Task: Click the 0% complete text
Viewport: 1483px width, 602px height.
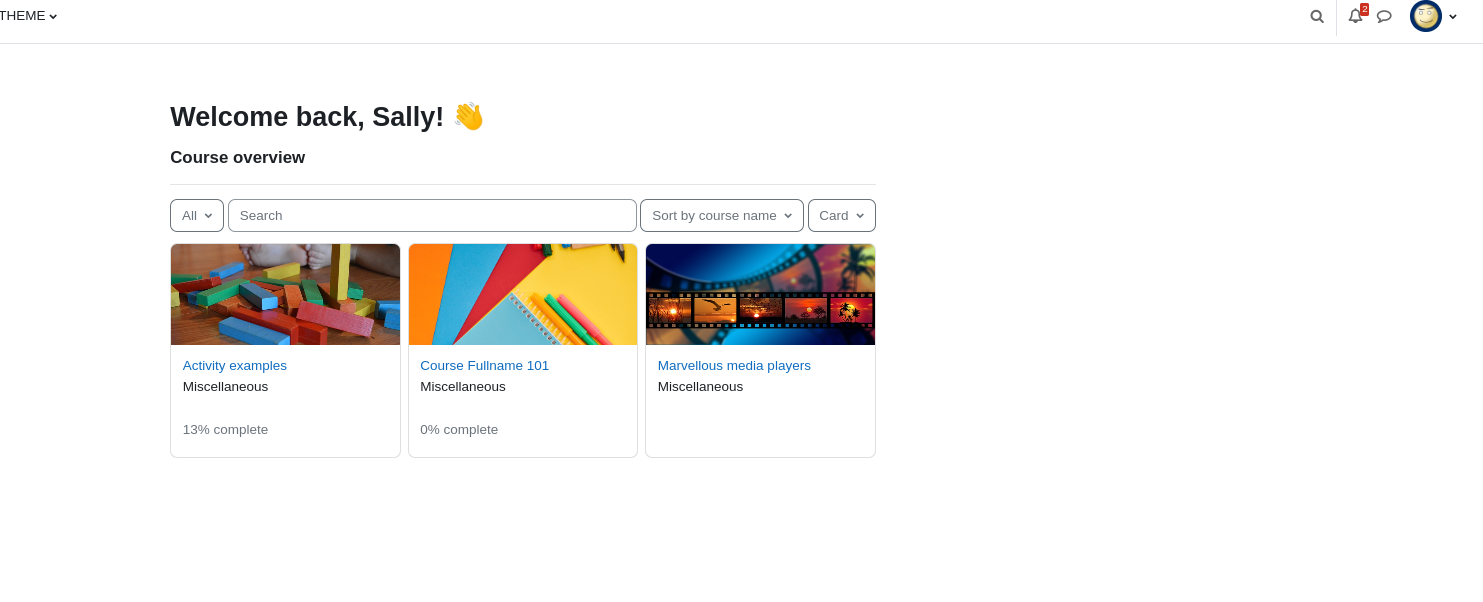Action: 459,429
